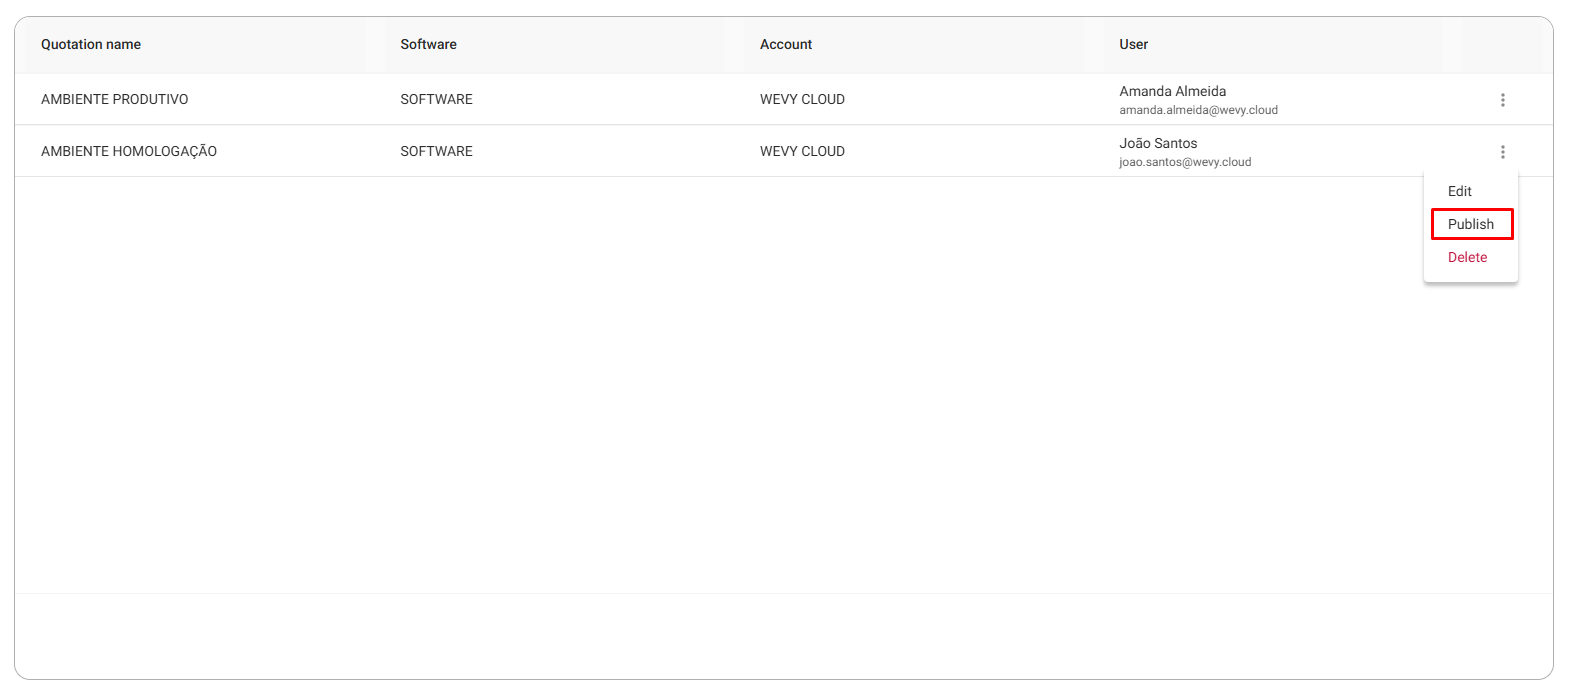1573x690 pixels.
Task: Select Publish in the row menu
Action: (x=1471, y=224)
